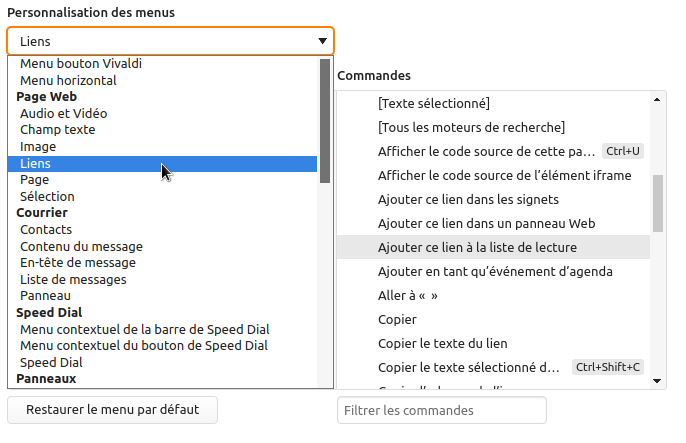The width and height of the screenshot is (686, 443).
Task: Choose "Menu horizontal" option
Action: pos(68,80)
